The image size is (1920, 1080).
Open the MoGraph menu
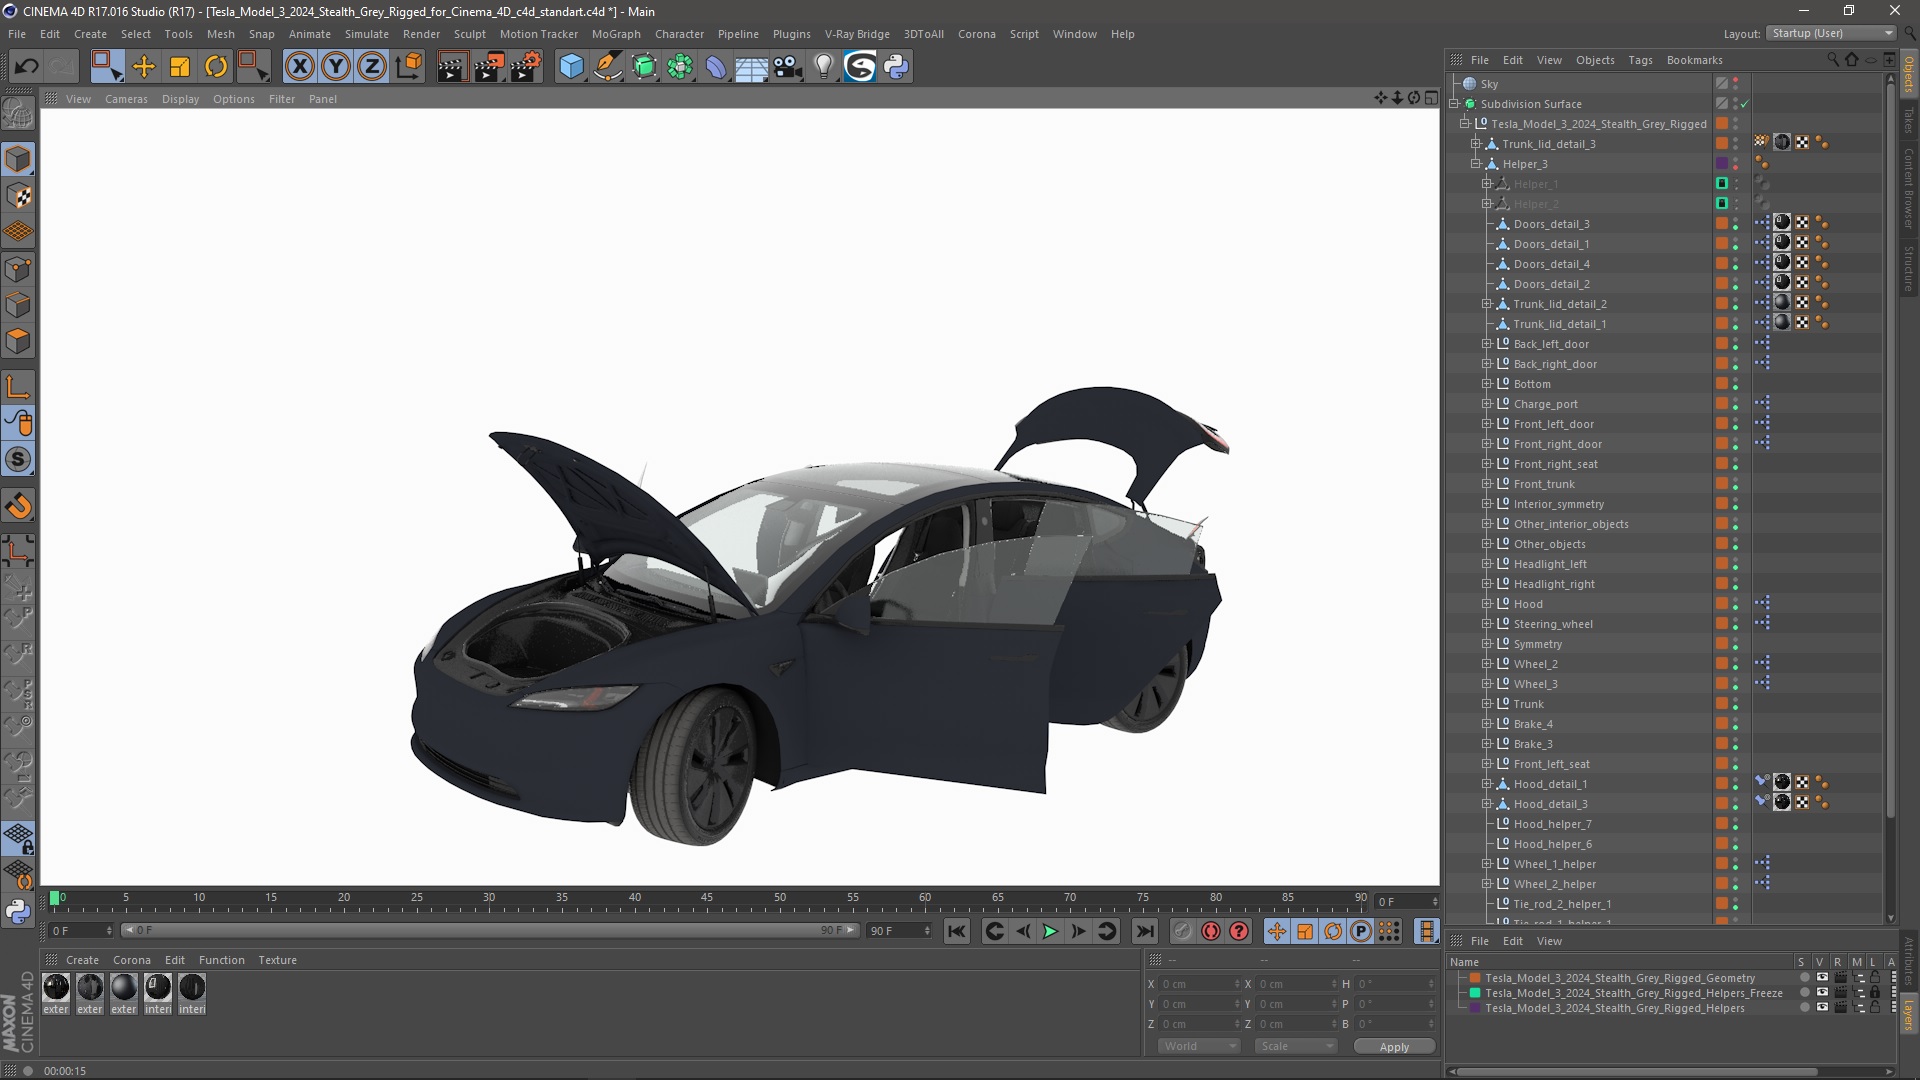tap(616, 34)
